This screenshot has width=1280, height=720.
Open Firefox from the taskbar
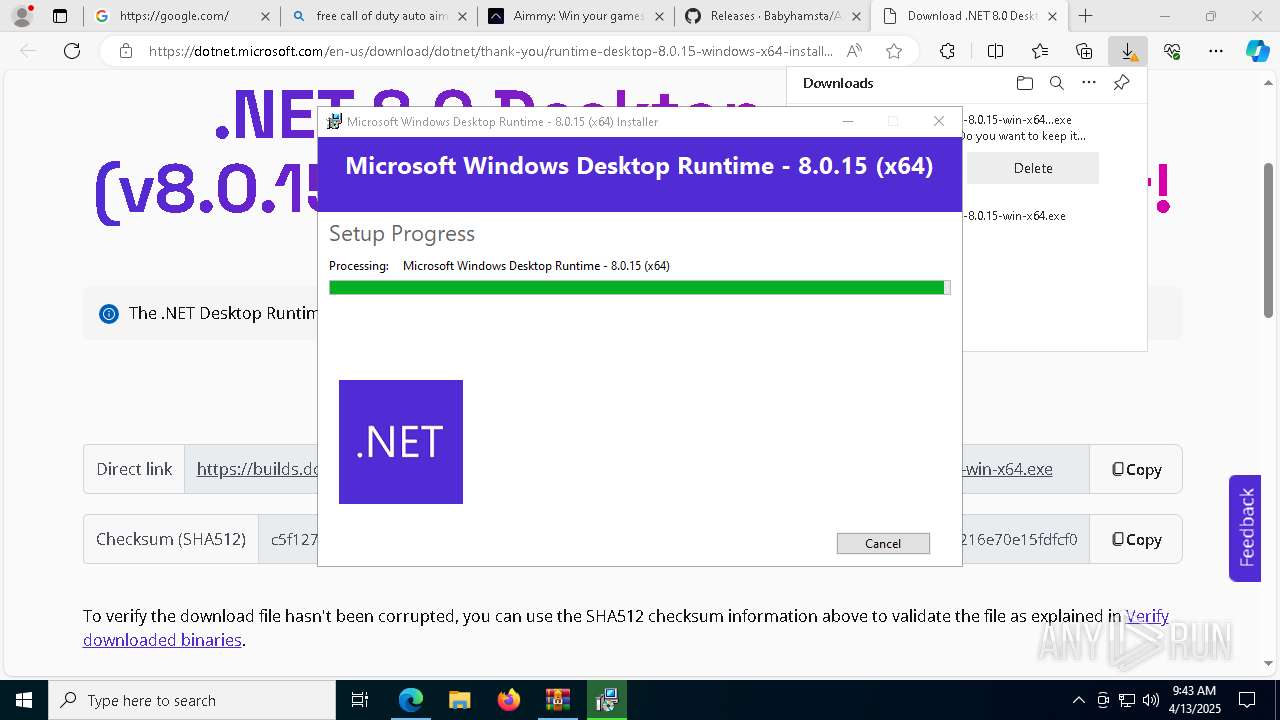(508, 700)
